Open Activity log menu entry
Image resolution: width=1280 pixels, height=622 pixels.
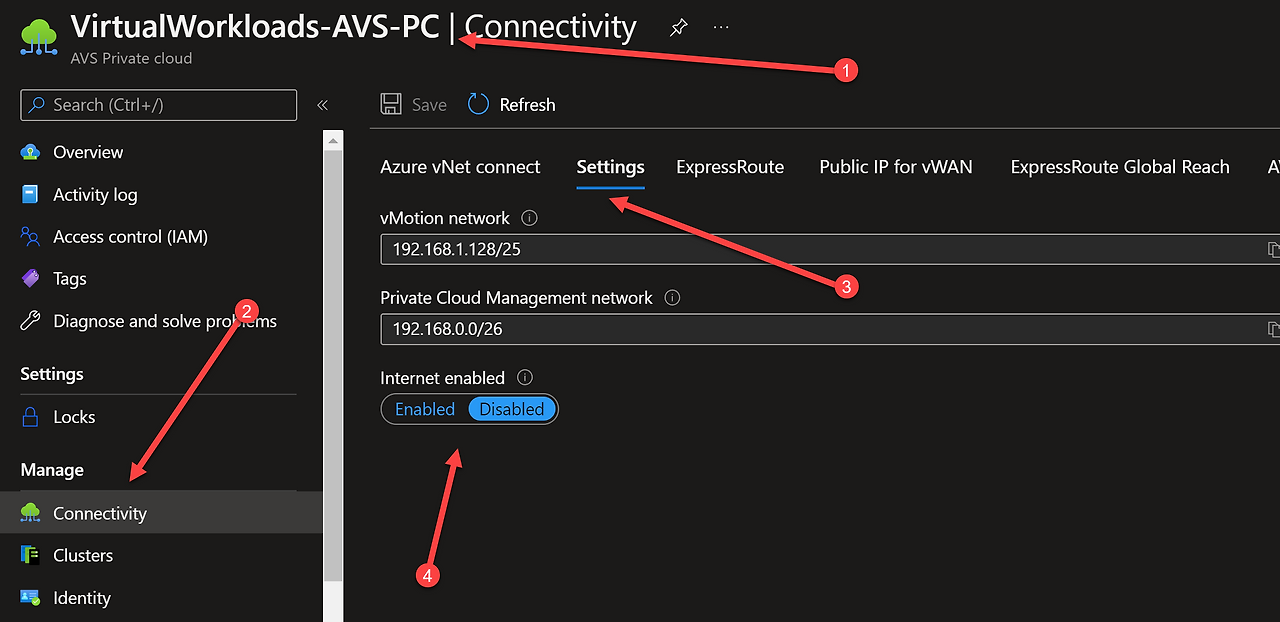pyautogui.click(x=95, y=195)
